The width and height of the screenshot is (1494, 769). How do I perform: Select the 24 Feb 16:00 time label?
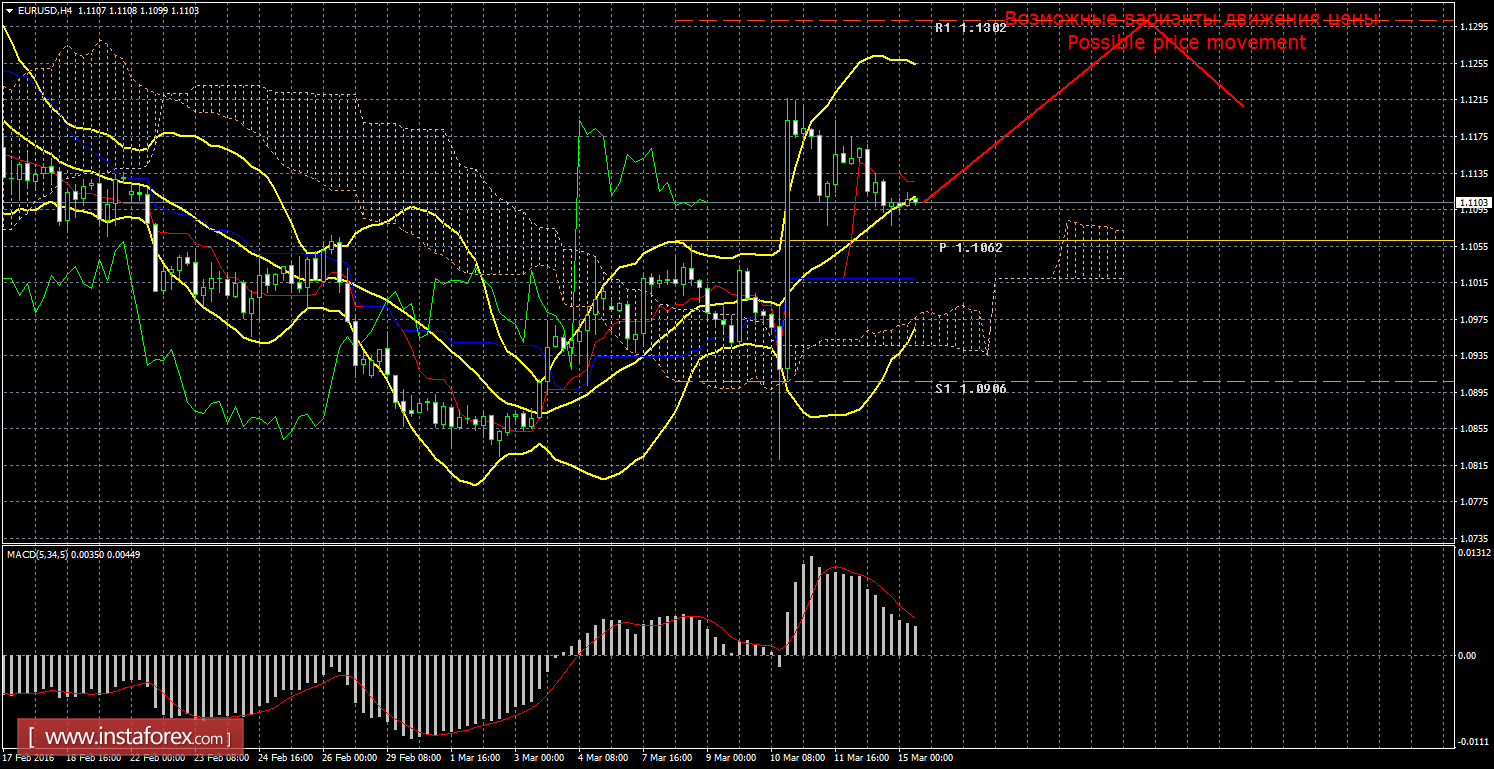287,759
